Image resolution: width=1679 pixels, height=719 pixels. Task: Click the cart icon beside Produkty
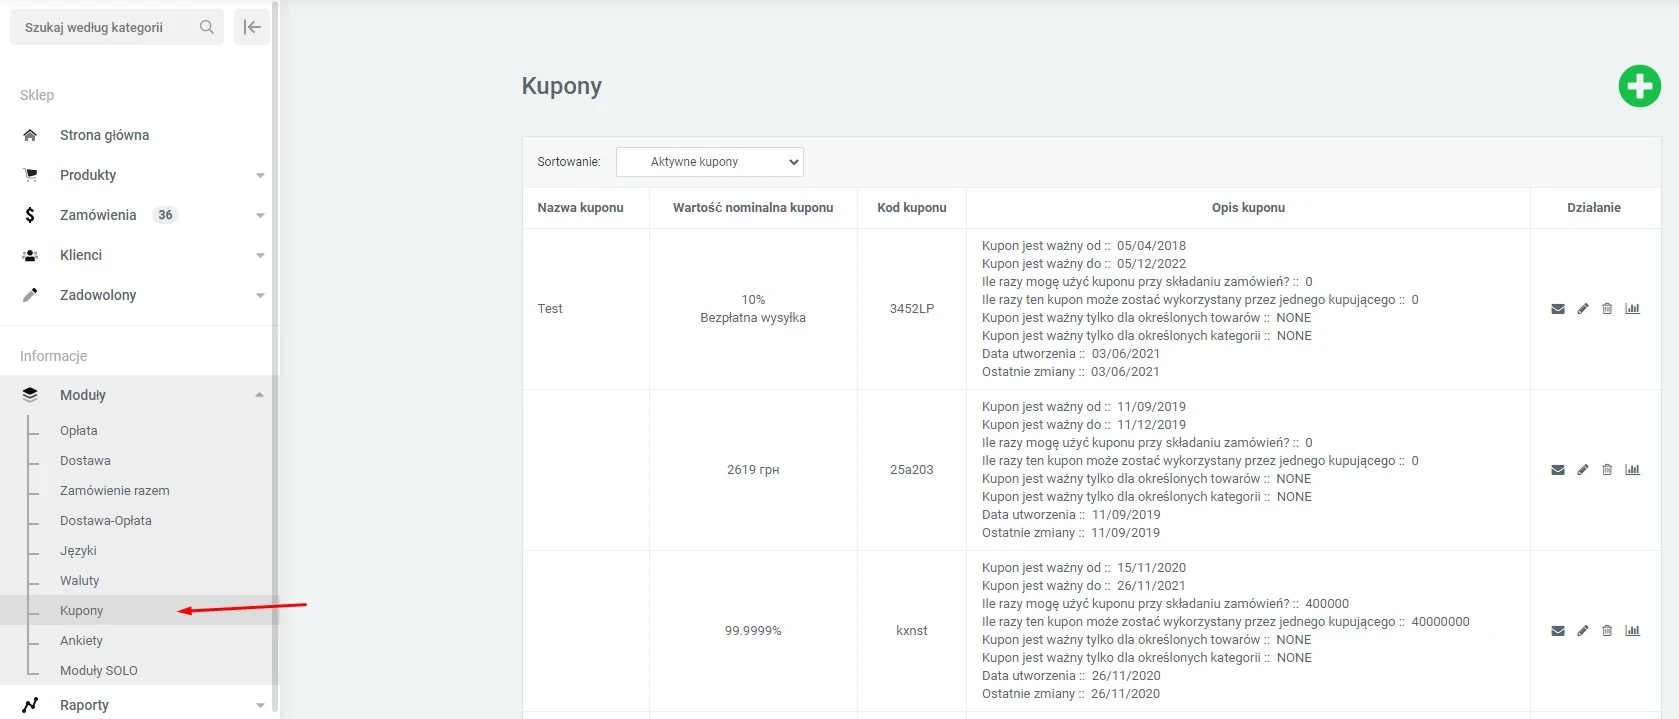pyautogui.click(x=30, y=175)
